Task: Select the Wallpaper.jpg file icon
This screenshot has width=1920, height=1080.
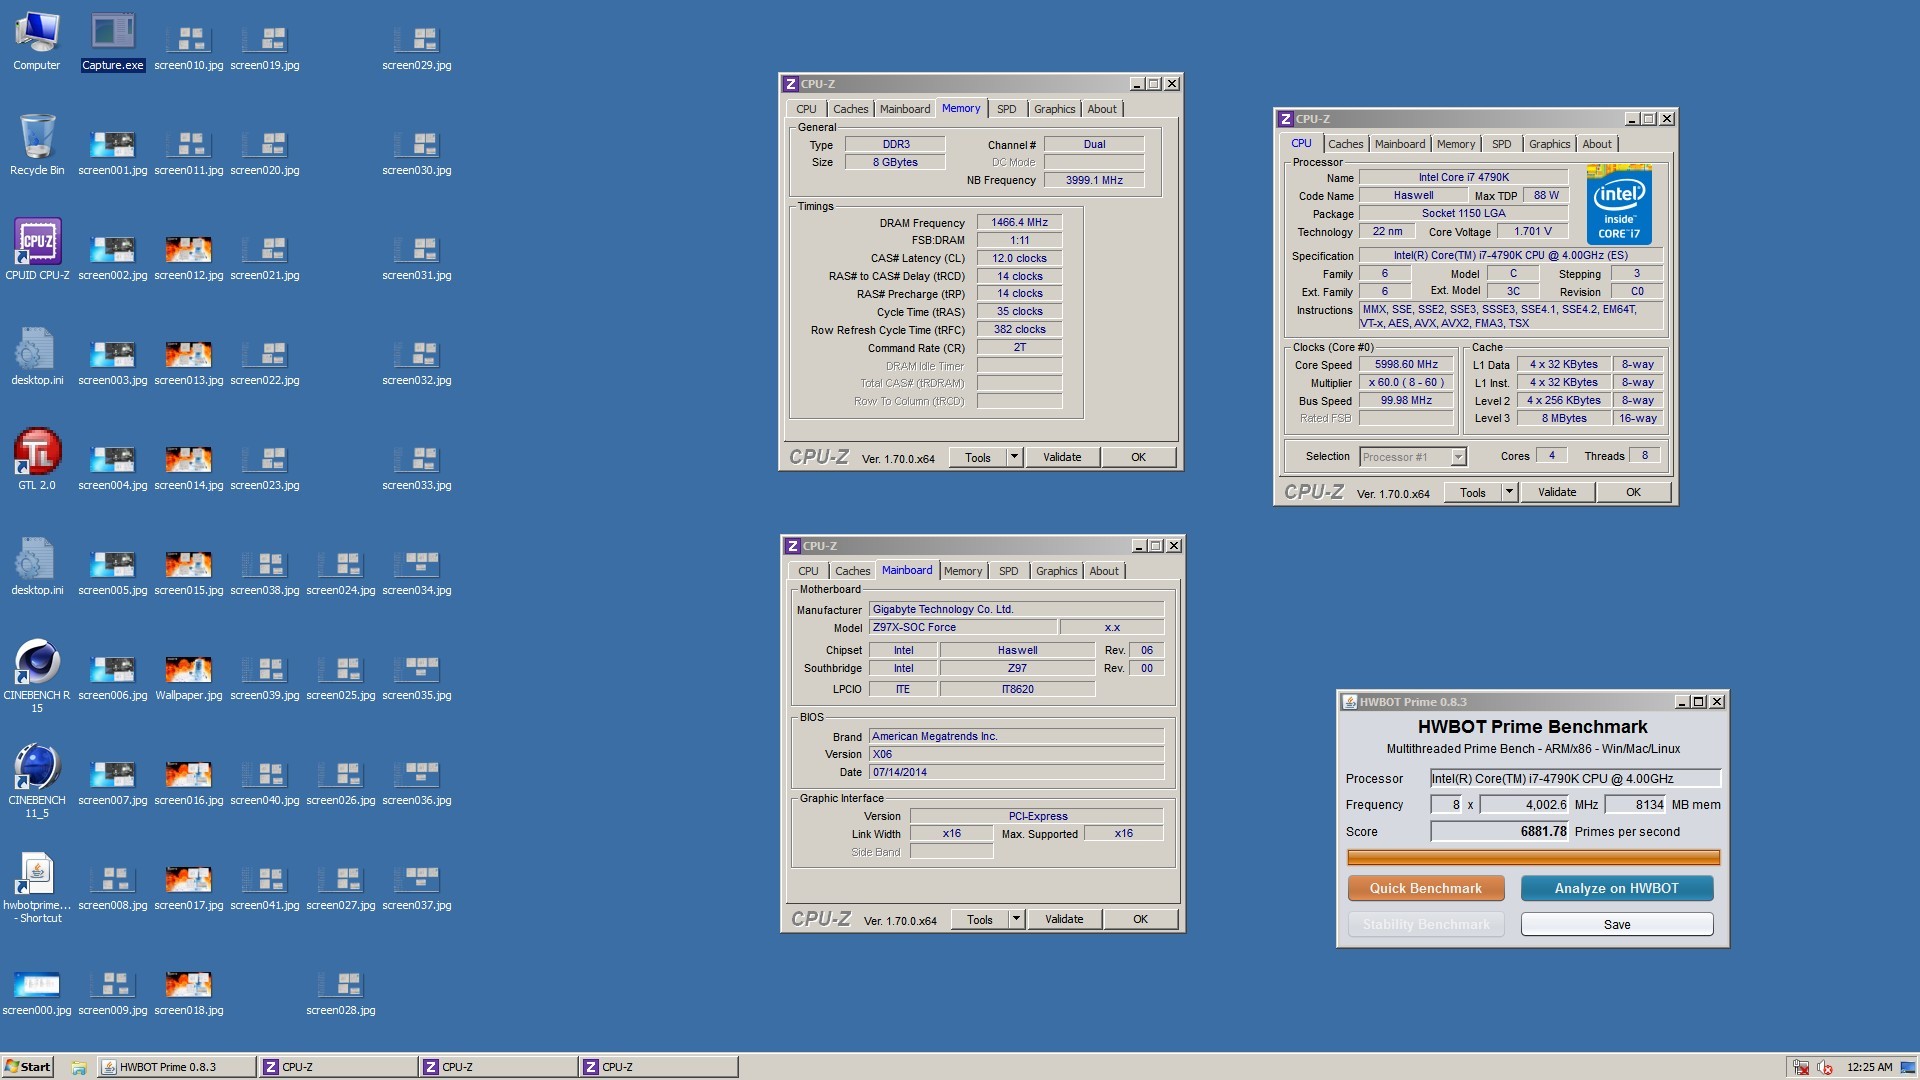Action: (x=189, y=677)
